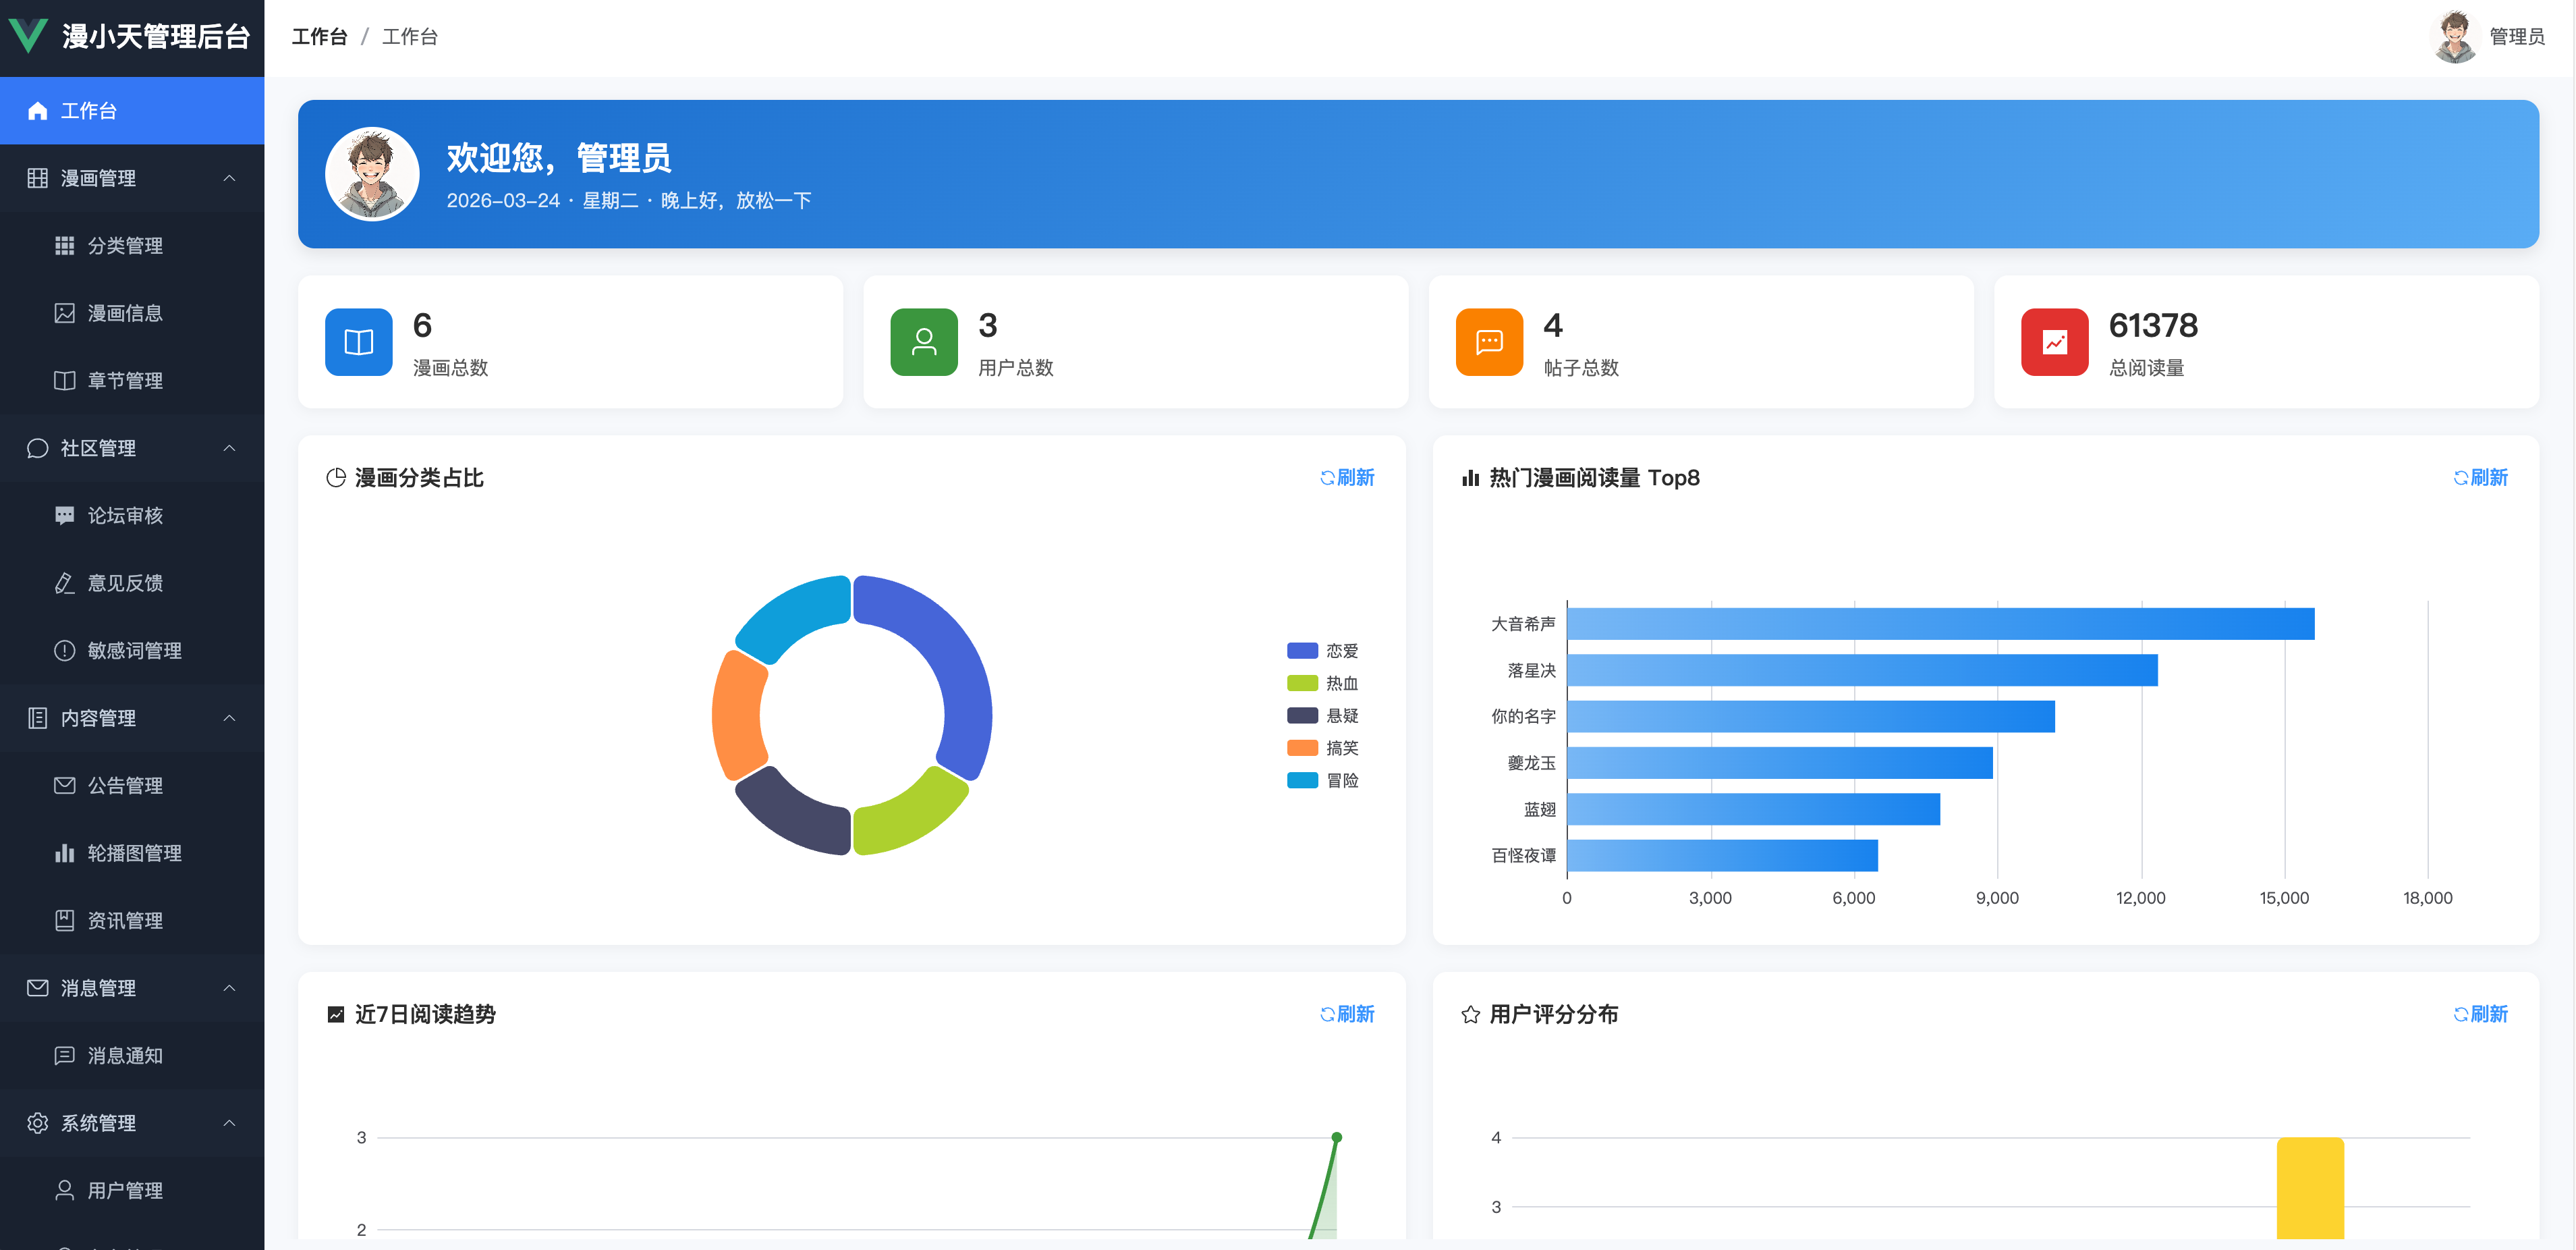Image resolution: width=2576 pixels, height=1250 pixels.
Task: Go to 工作台 in the sidebar
Action: pos(132,111)
